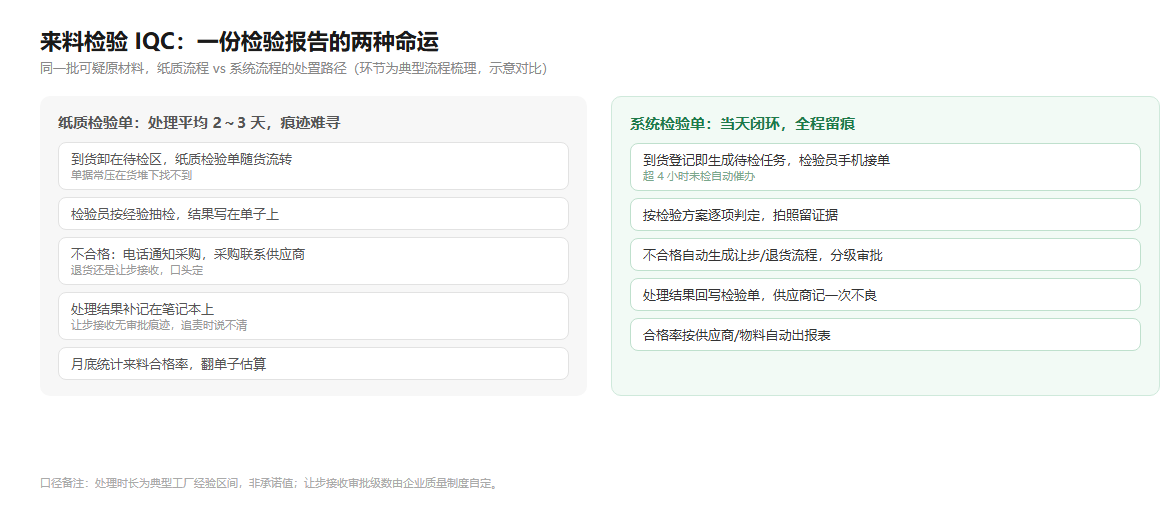Click the note 让步接收无审批痕迹，追责时说不清
Image resolution: width=1166 pixels, height=506 pixels.
[159, 325]
